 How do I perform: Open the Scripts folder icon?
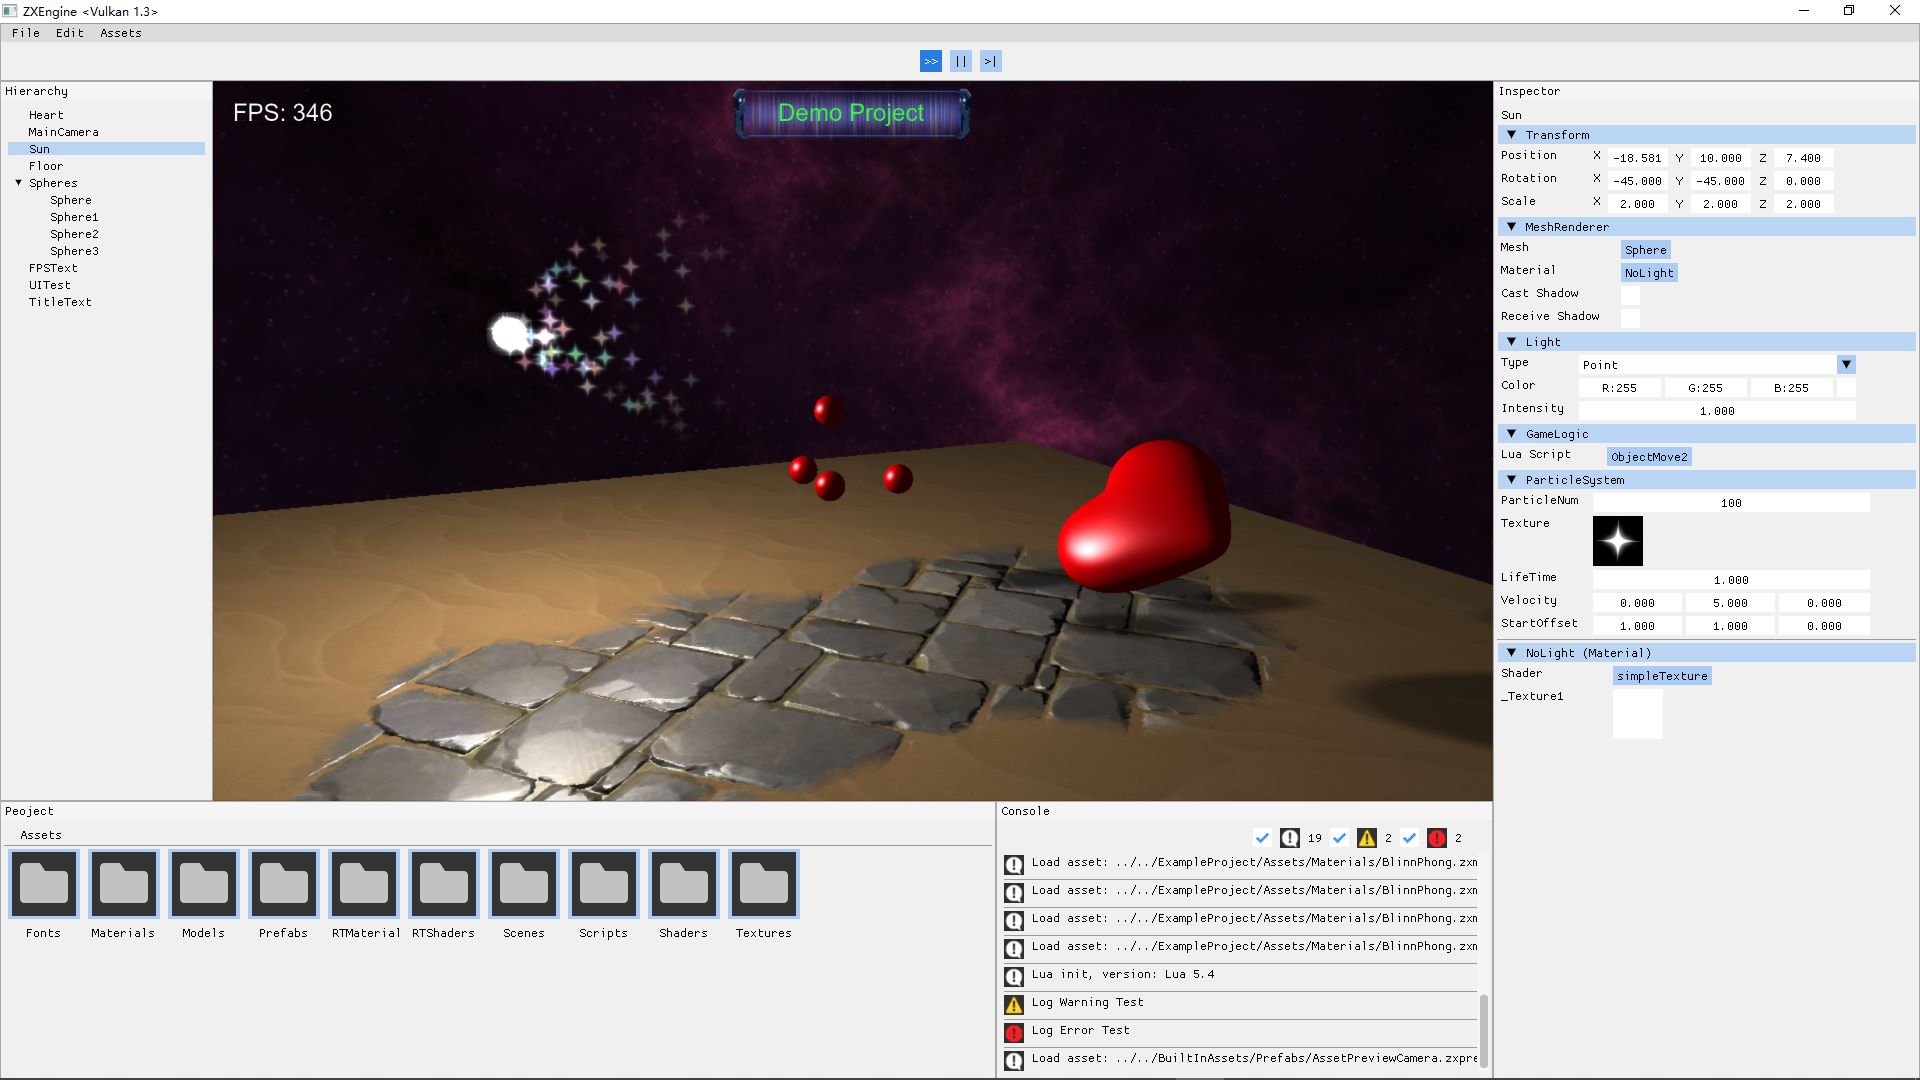[x=604, y=884]
